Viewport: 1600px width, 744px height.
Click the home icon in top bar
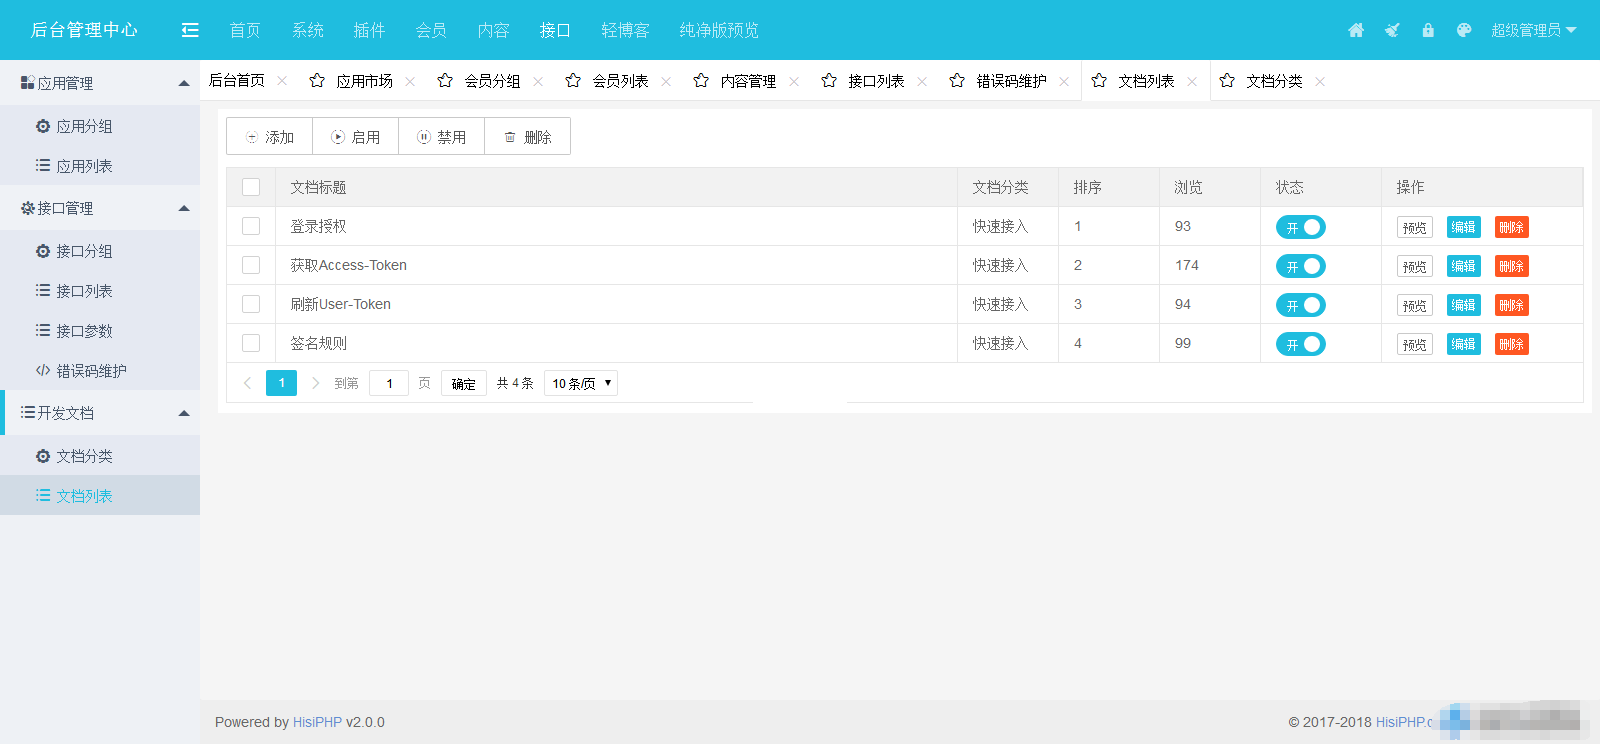click(x=1356, y=30)
